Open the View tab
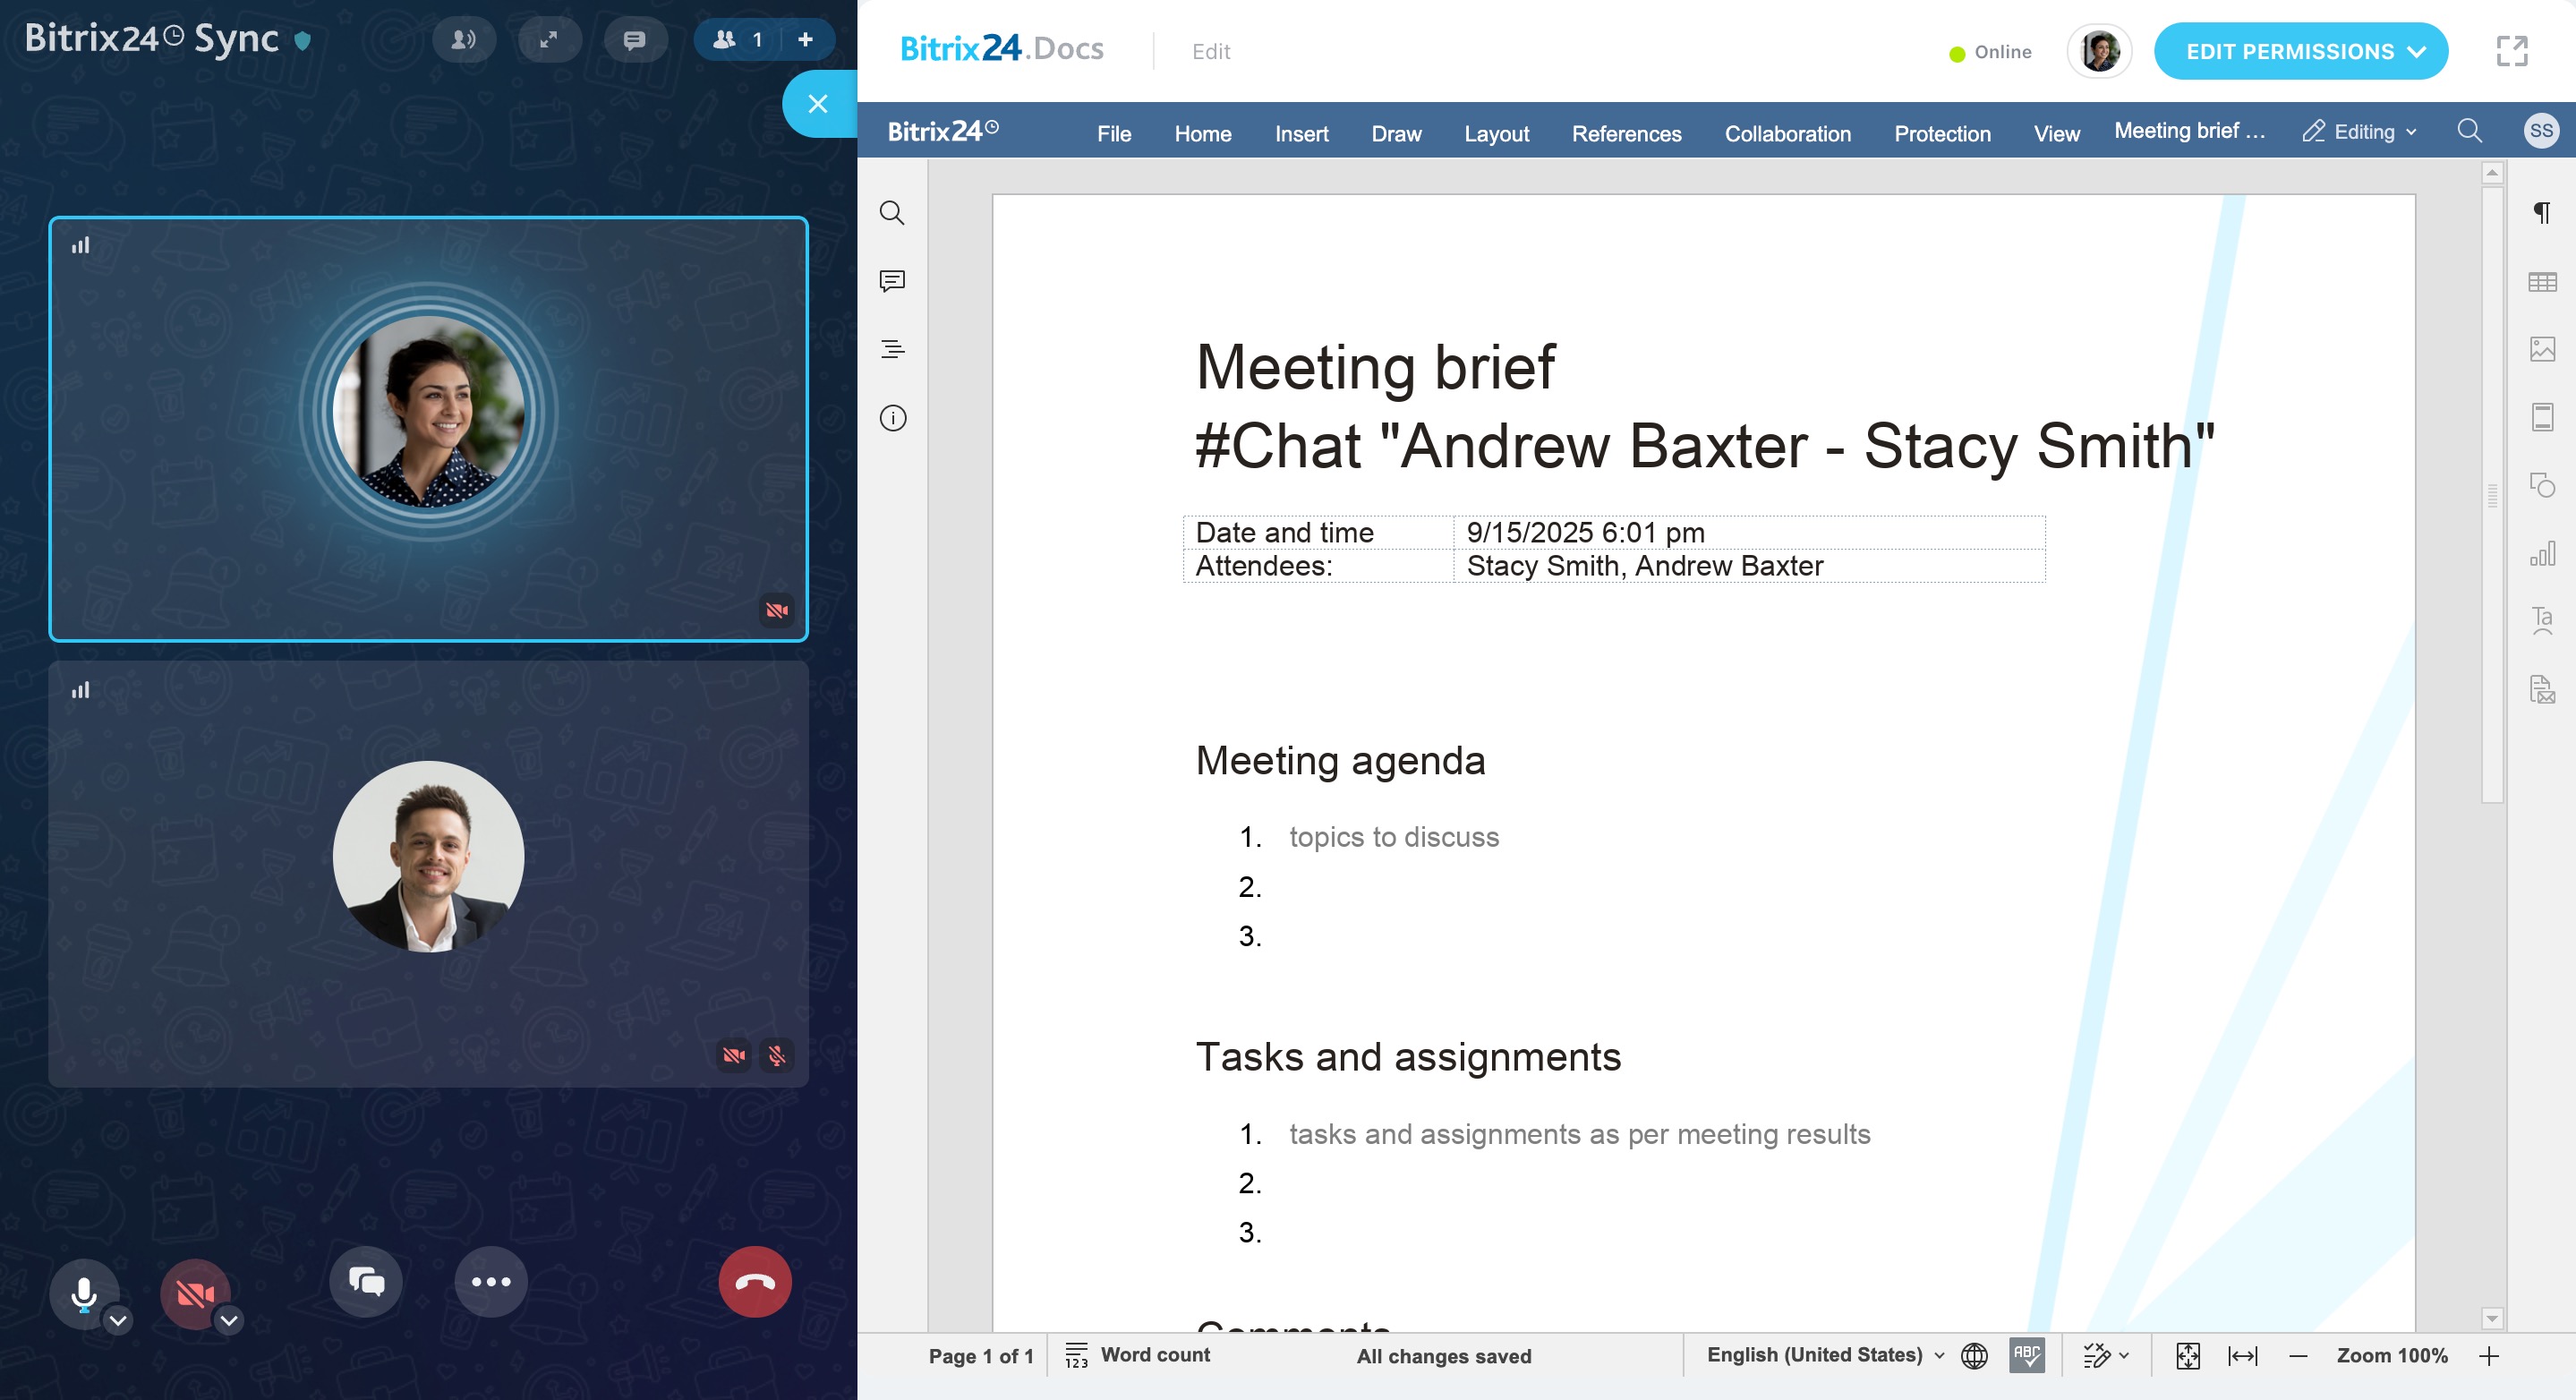 click(x=2056, y=133)
